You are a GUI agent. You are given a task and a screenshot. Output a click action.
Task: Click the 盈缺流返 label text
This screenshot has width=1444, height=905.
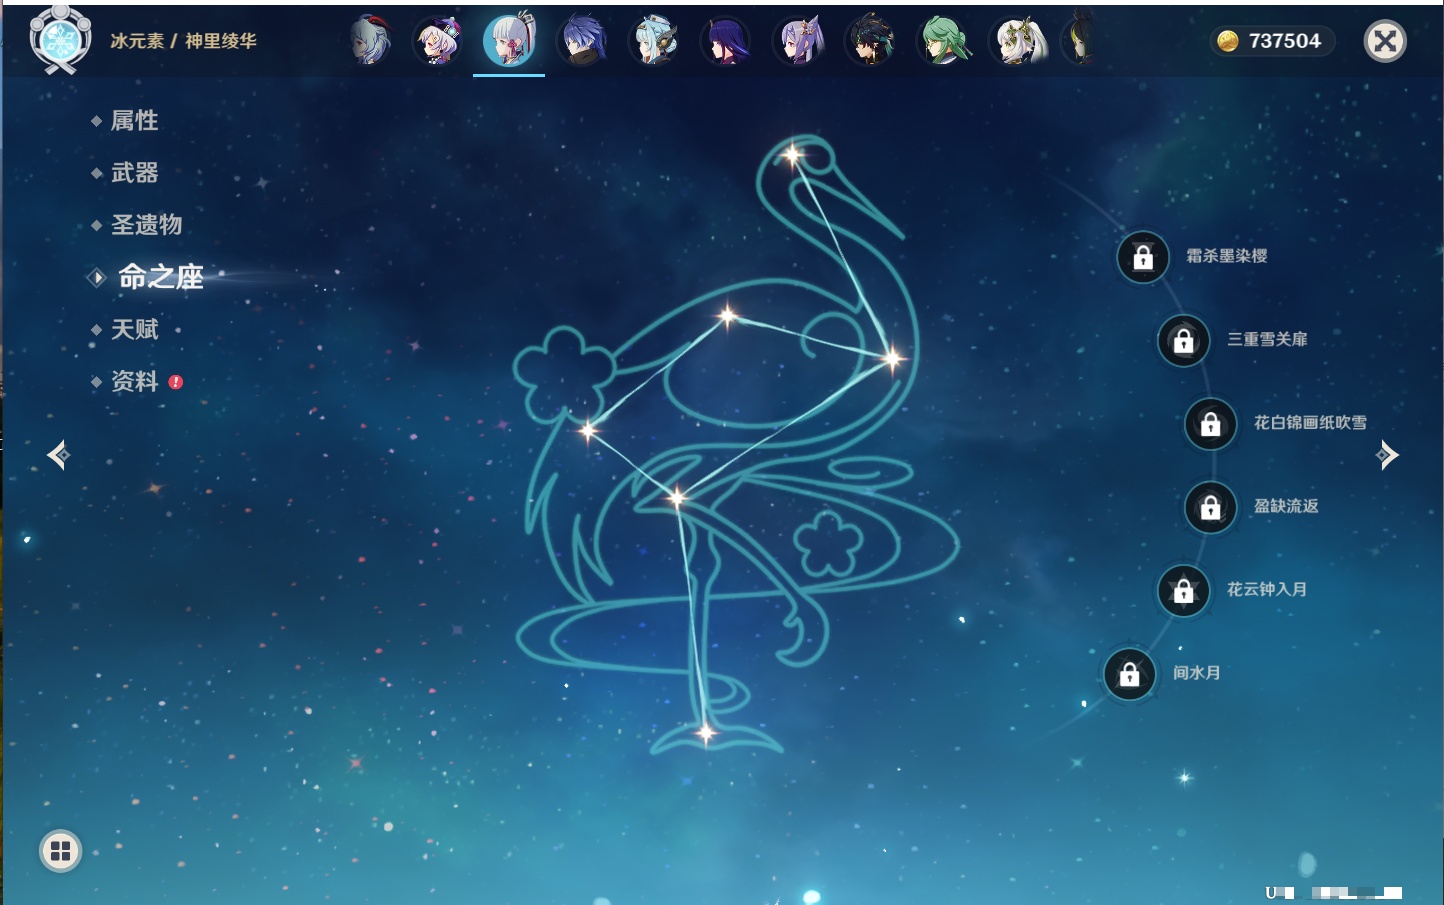(x=1286, y=506)
